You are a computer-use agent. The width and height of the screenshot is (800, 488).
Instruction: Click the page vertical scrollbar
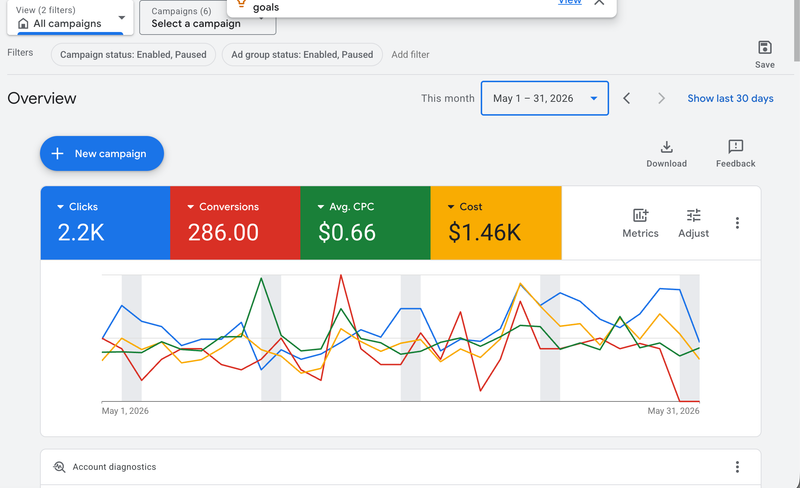pyautogui.click(x=796, y=31)
